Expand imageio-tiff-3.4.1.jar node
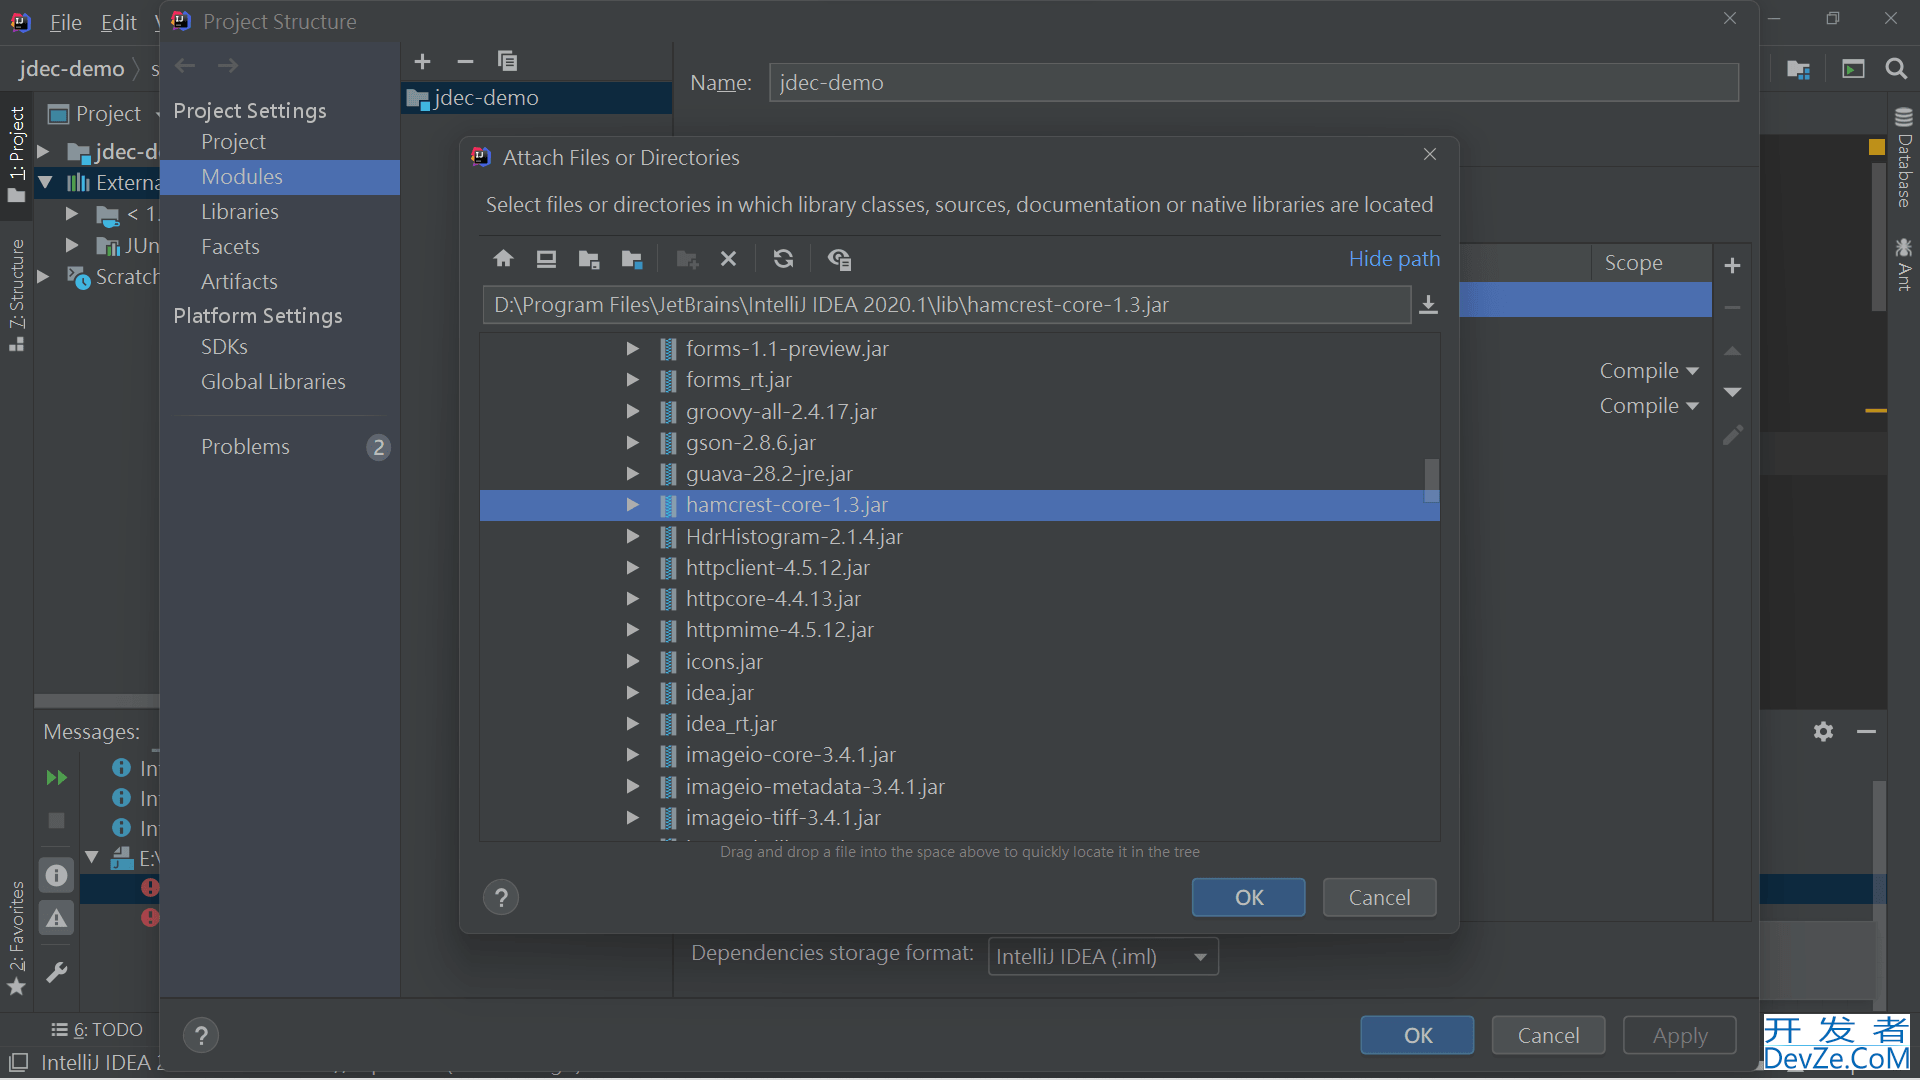 (x=632, y=817)
